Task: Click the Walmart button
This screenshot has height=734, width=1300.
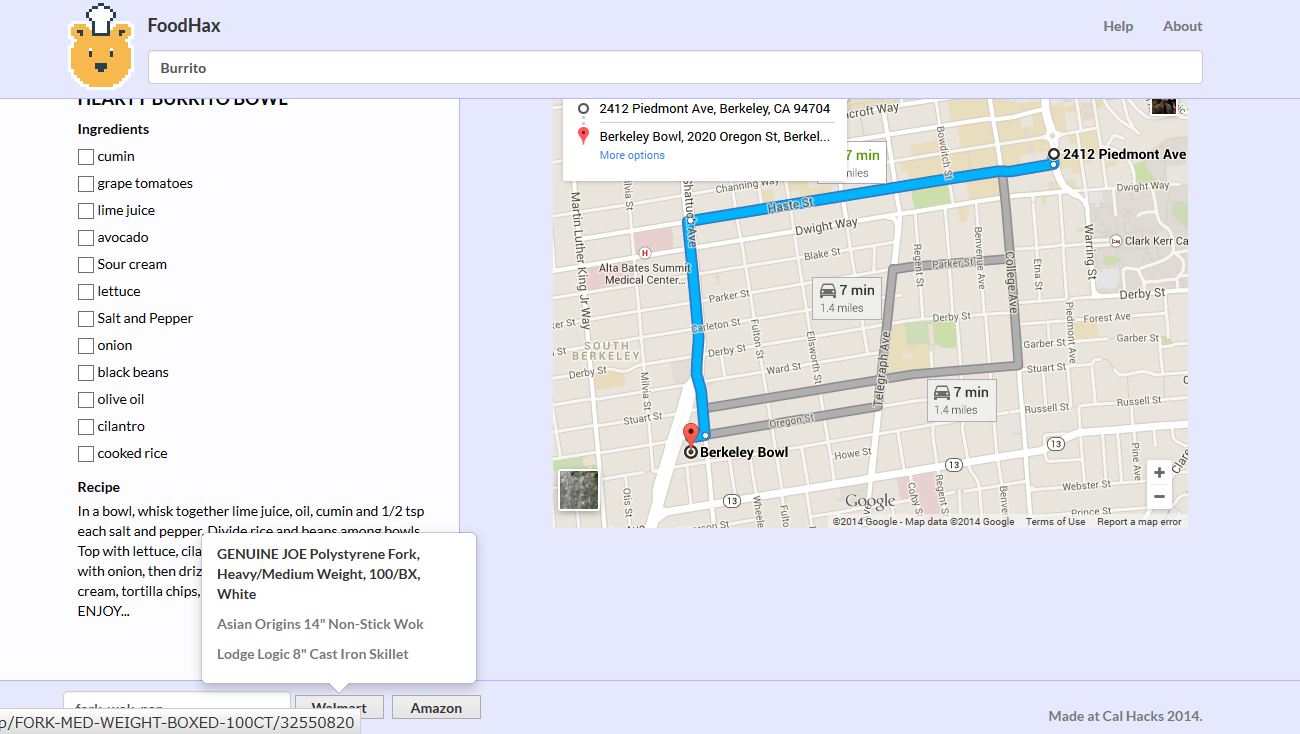Action: click(x=339, y=708)
